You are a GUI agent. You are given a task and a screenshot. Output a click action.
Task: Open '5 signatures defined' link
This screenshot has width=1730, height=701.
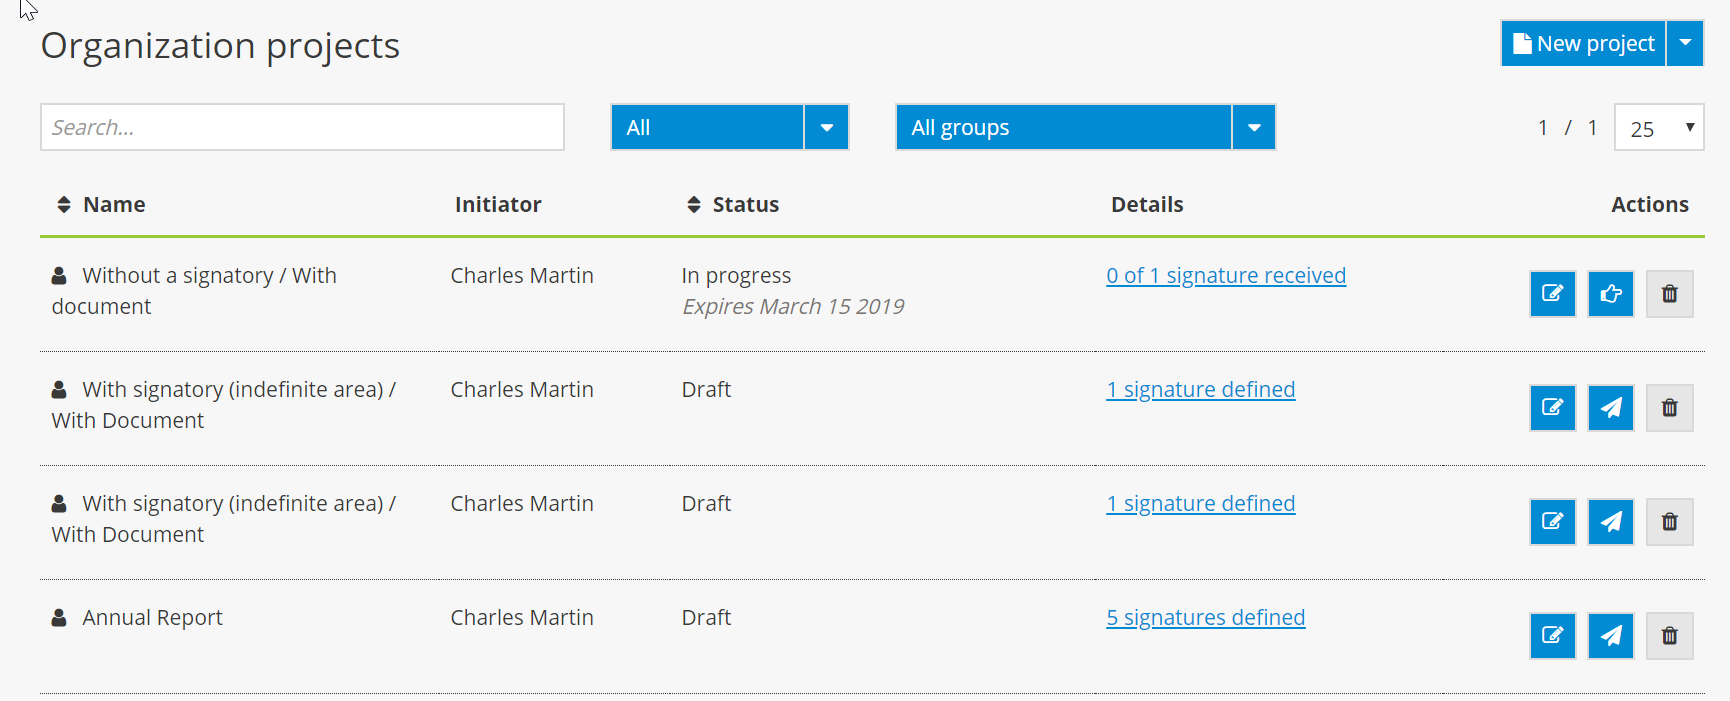pos(1205,617)
